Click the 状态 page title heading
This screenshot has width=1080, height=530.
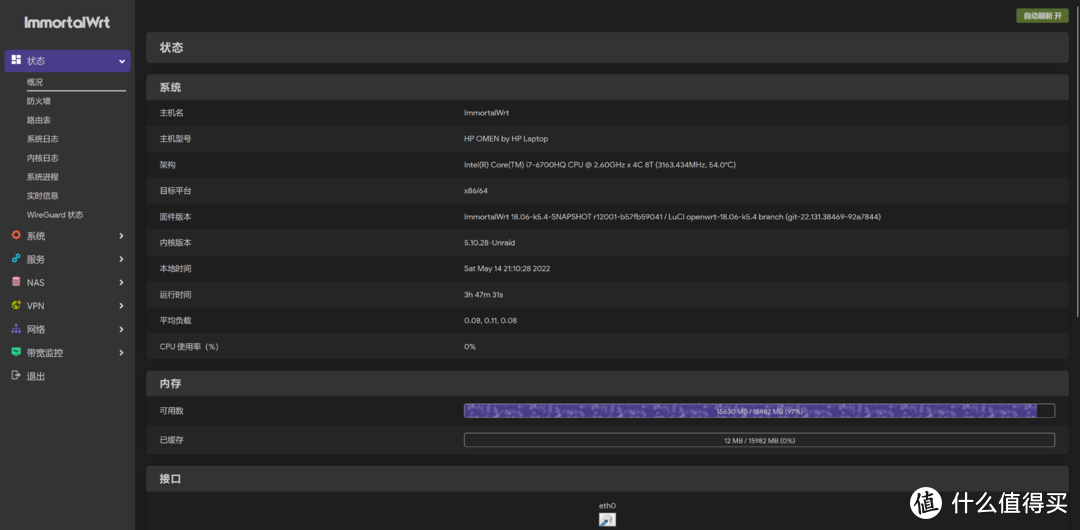click(x=172, y=48)
